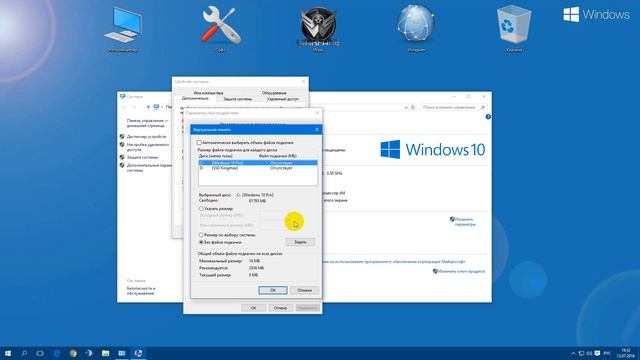Switch to Имя компьютера tab
Image resolution: width=640 pixels, height=360 pixels.
(x=208, y=93)
